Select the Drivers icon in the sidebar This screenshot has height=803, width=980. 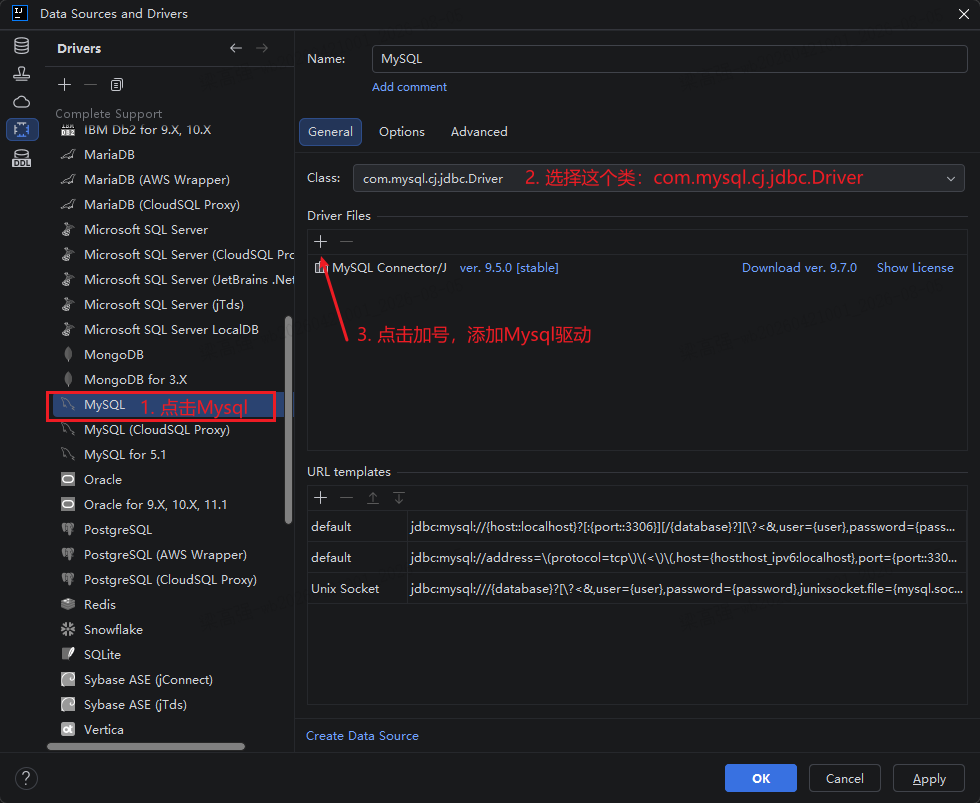22,129
